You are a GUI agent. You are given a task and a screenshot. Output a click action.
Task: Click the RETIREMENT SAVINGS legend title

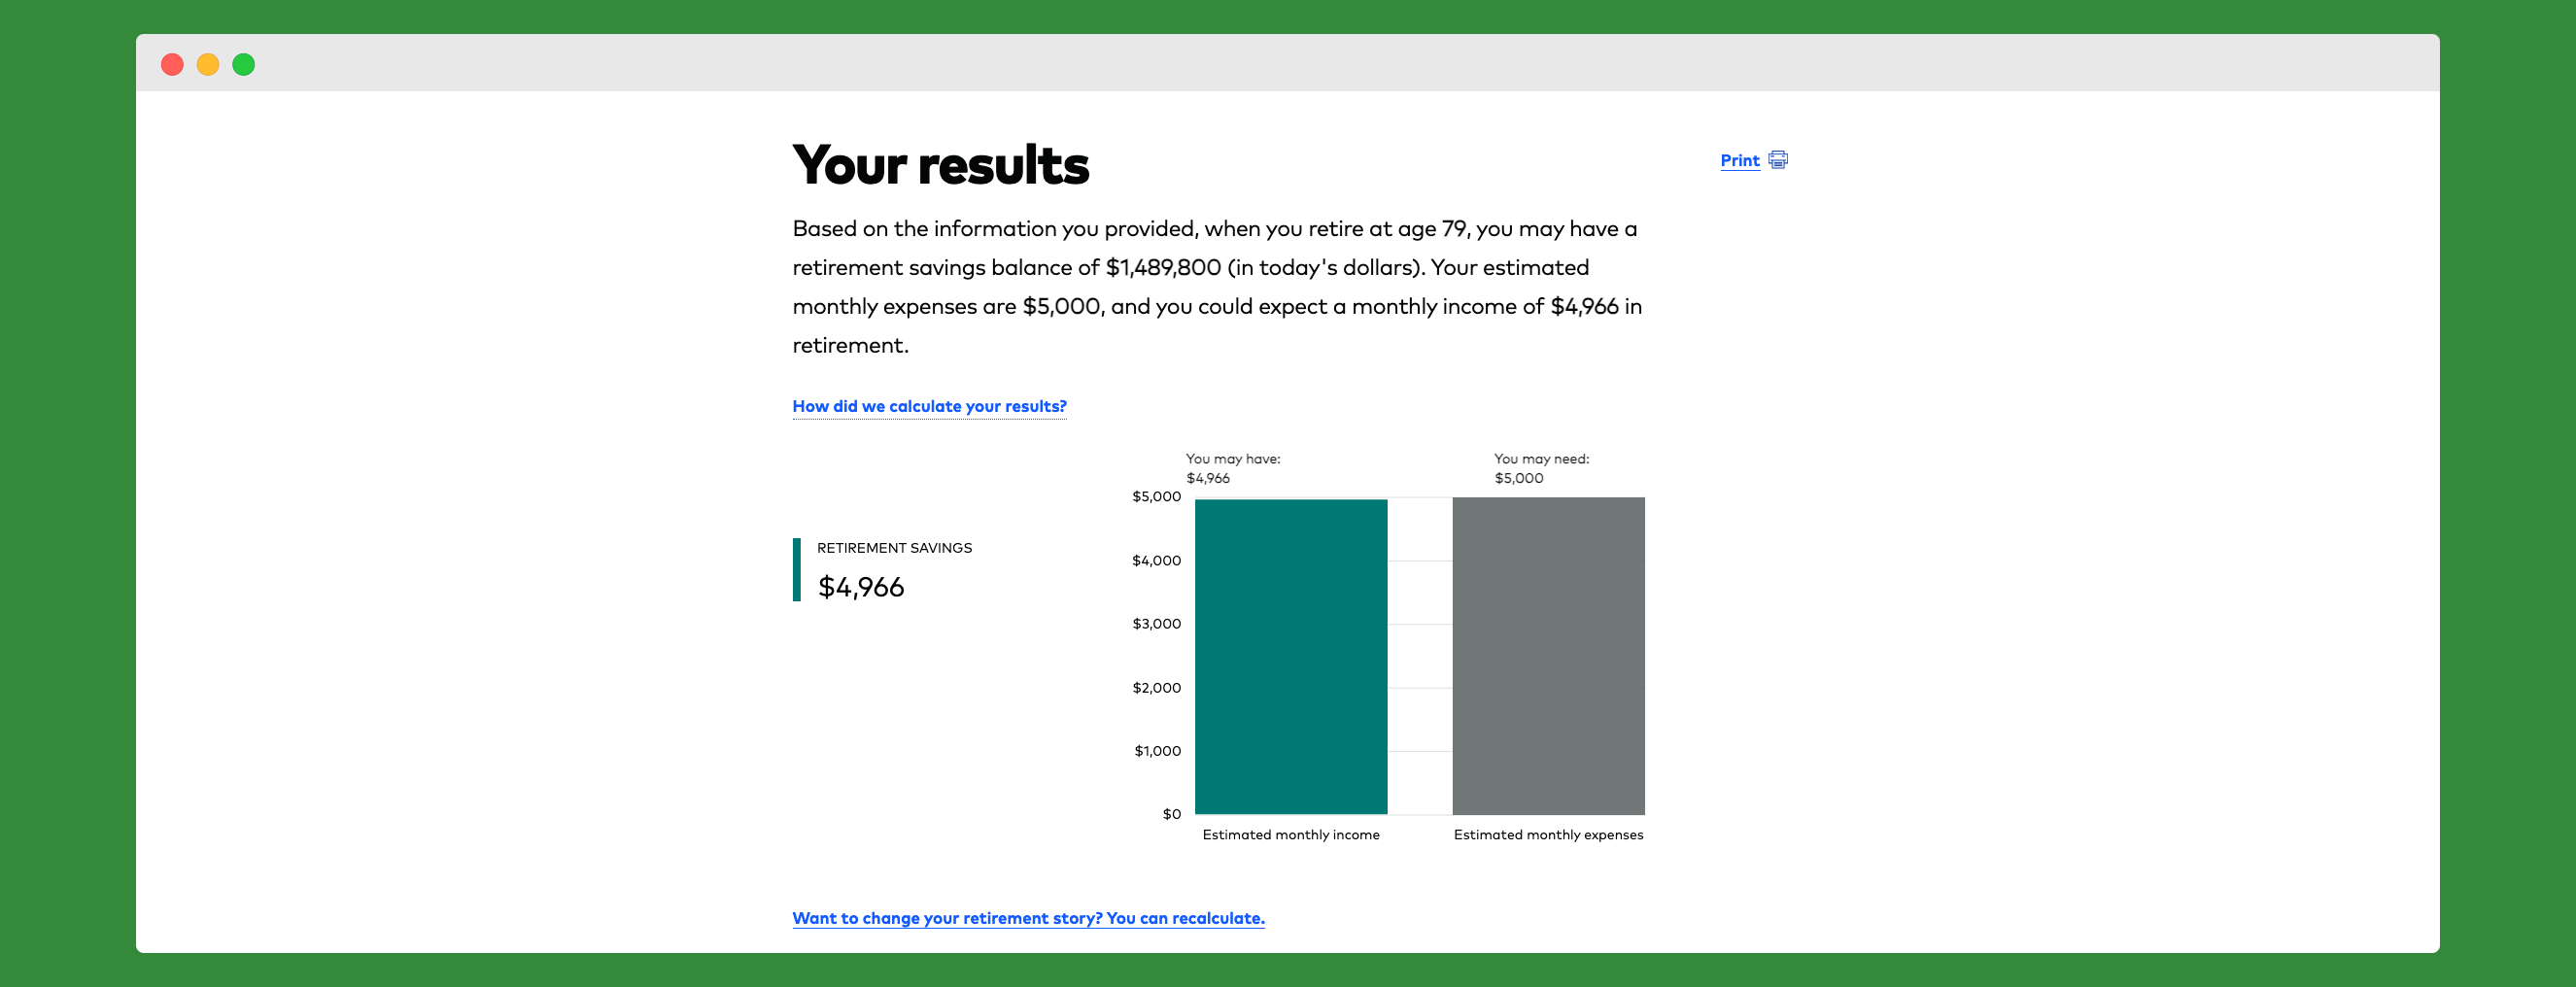pyautogui.click(x=894, y=548)
